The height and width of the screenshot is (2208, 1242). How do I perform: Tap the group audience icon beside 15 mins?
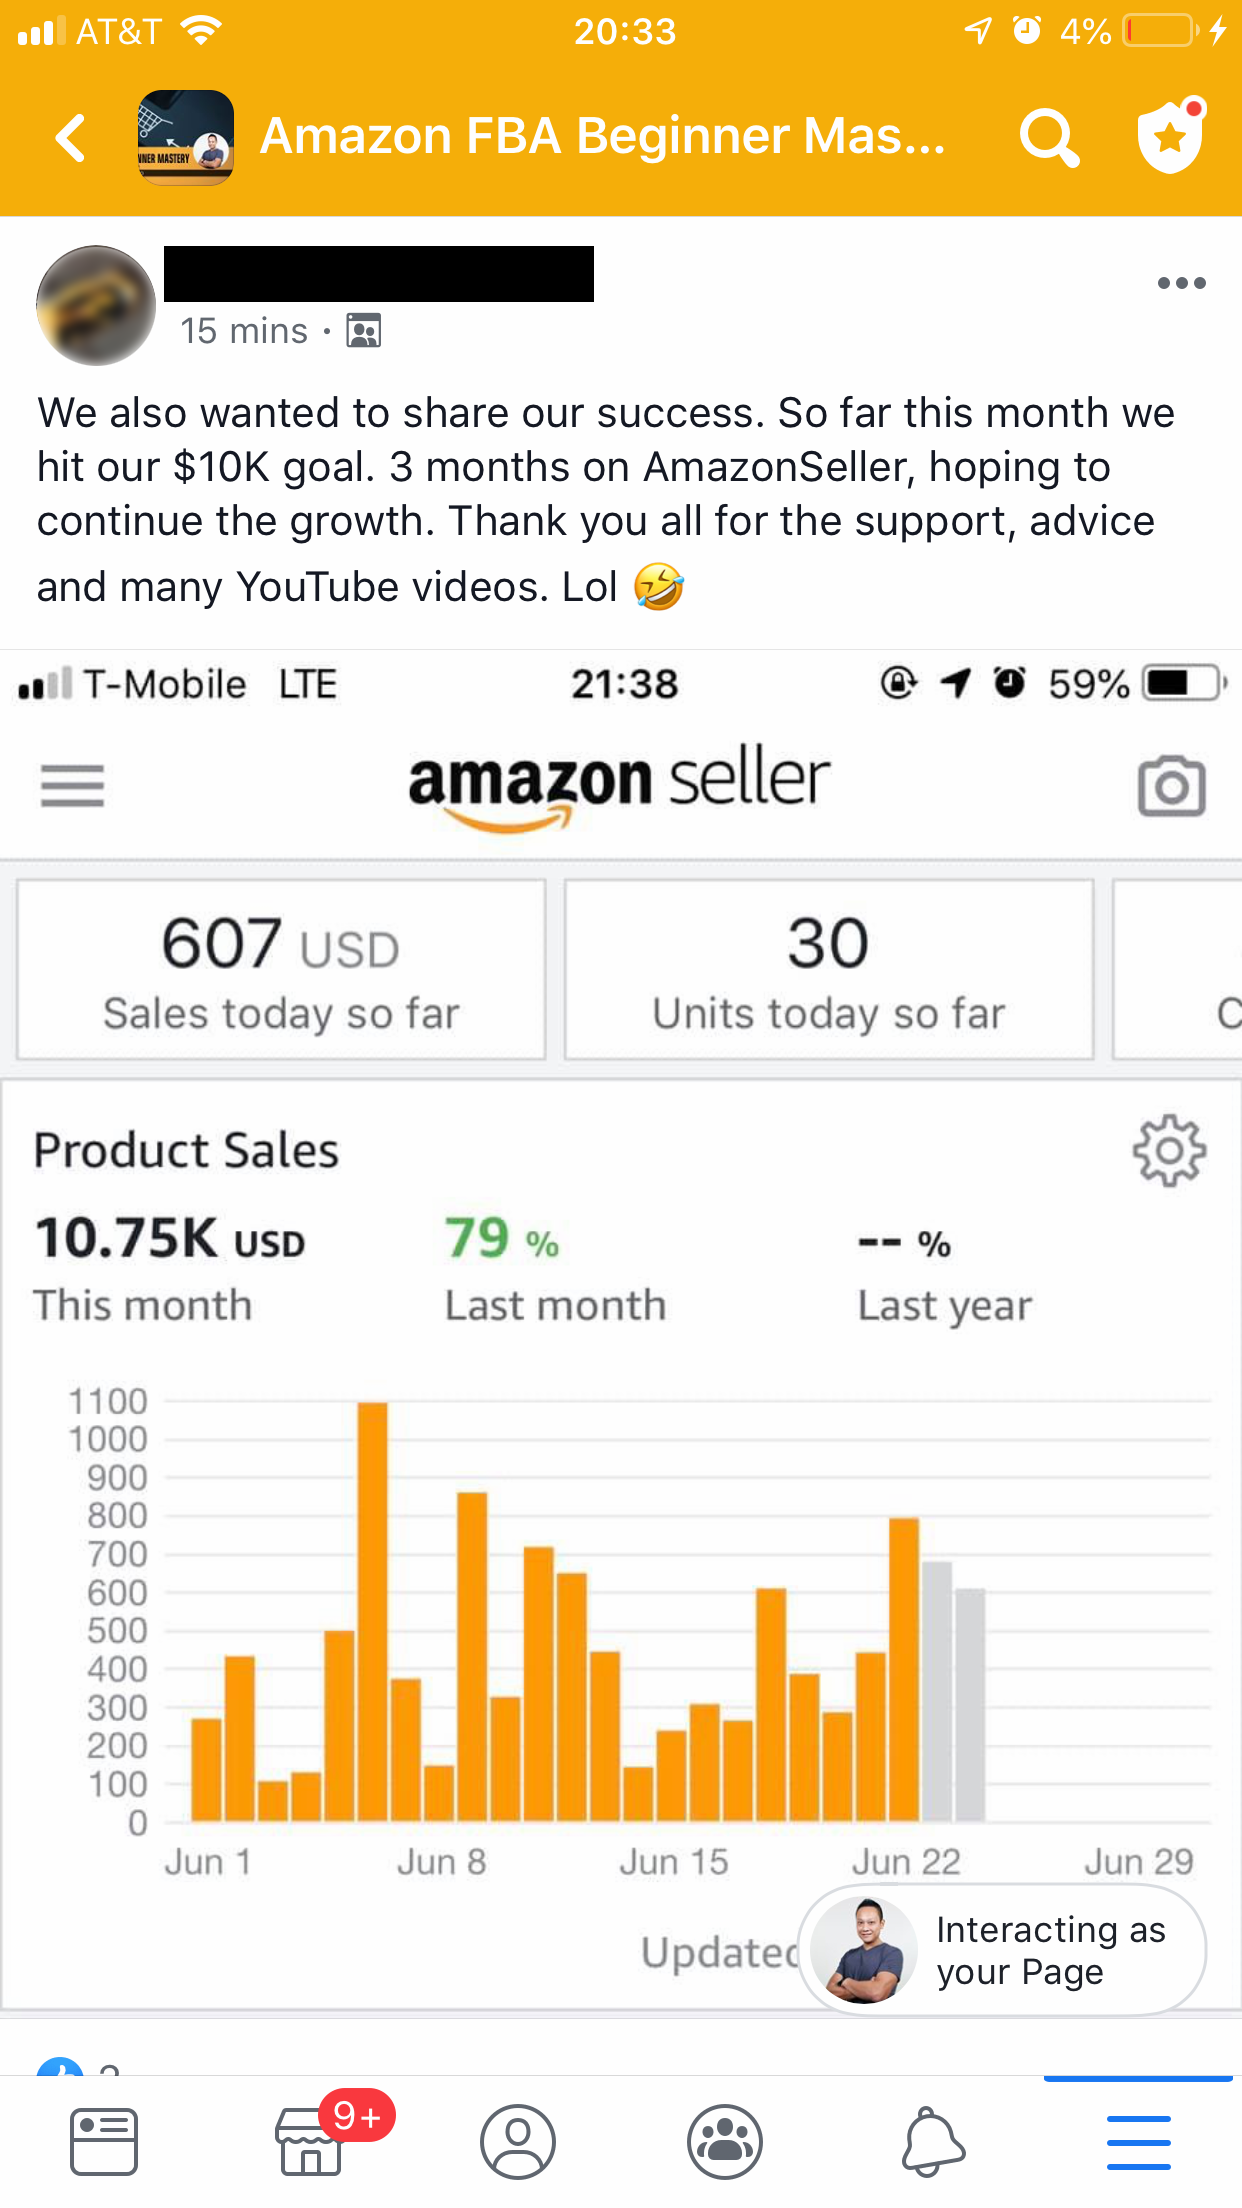[x=364, y=330]
